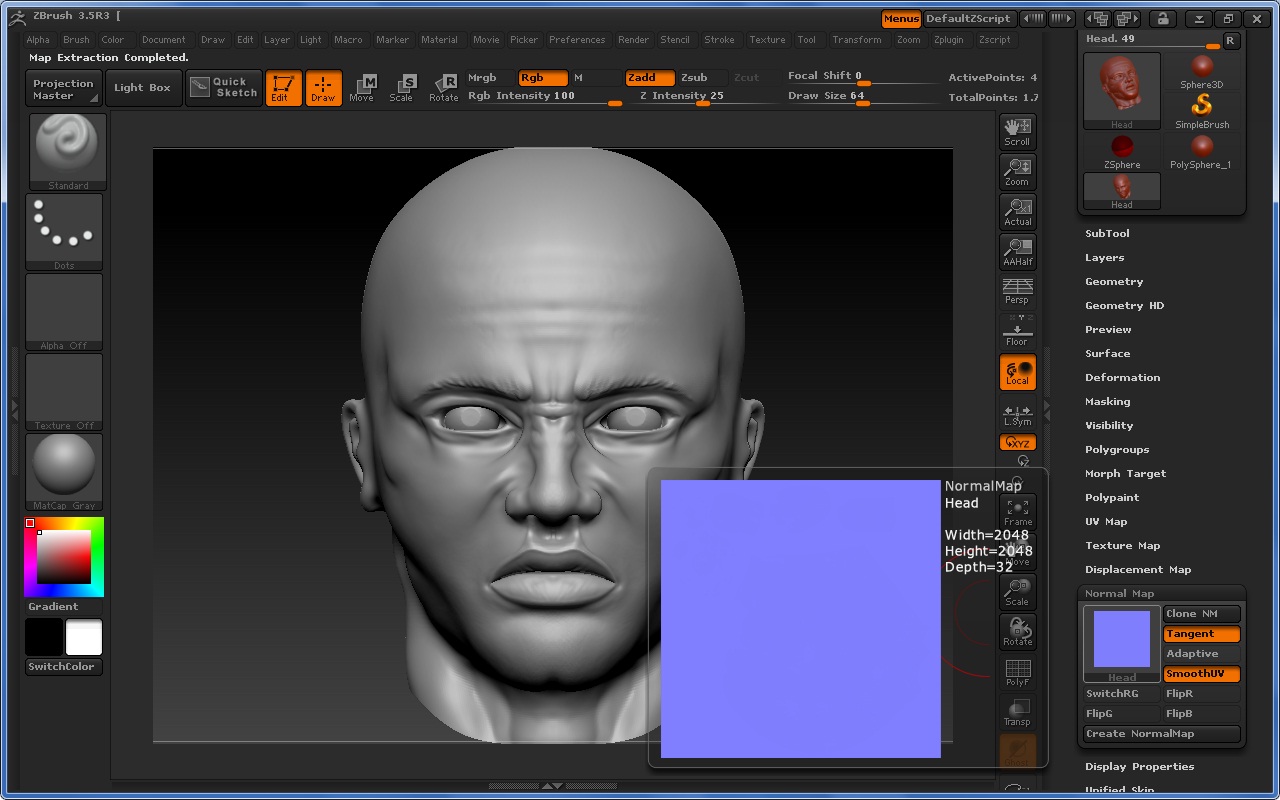1280x800 pixels.
Task: Click the Scroll canvas icon
Action: (x=1017, y=132)
